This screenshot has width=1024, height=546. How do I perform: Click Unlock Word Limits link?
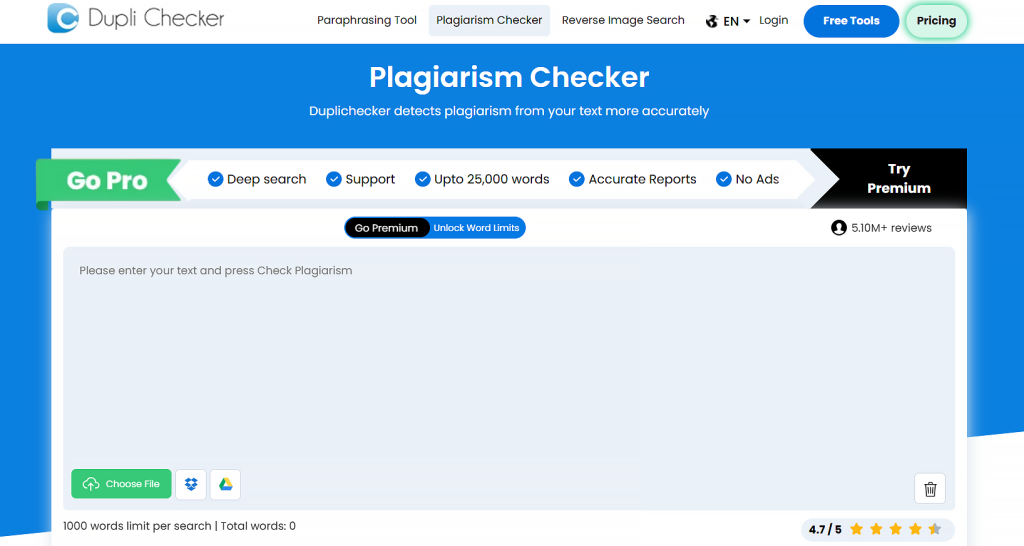476,228
